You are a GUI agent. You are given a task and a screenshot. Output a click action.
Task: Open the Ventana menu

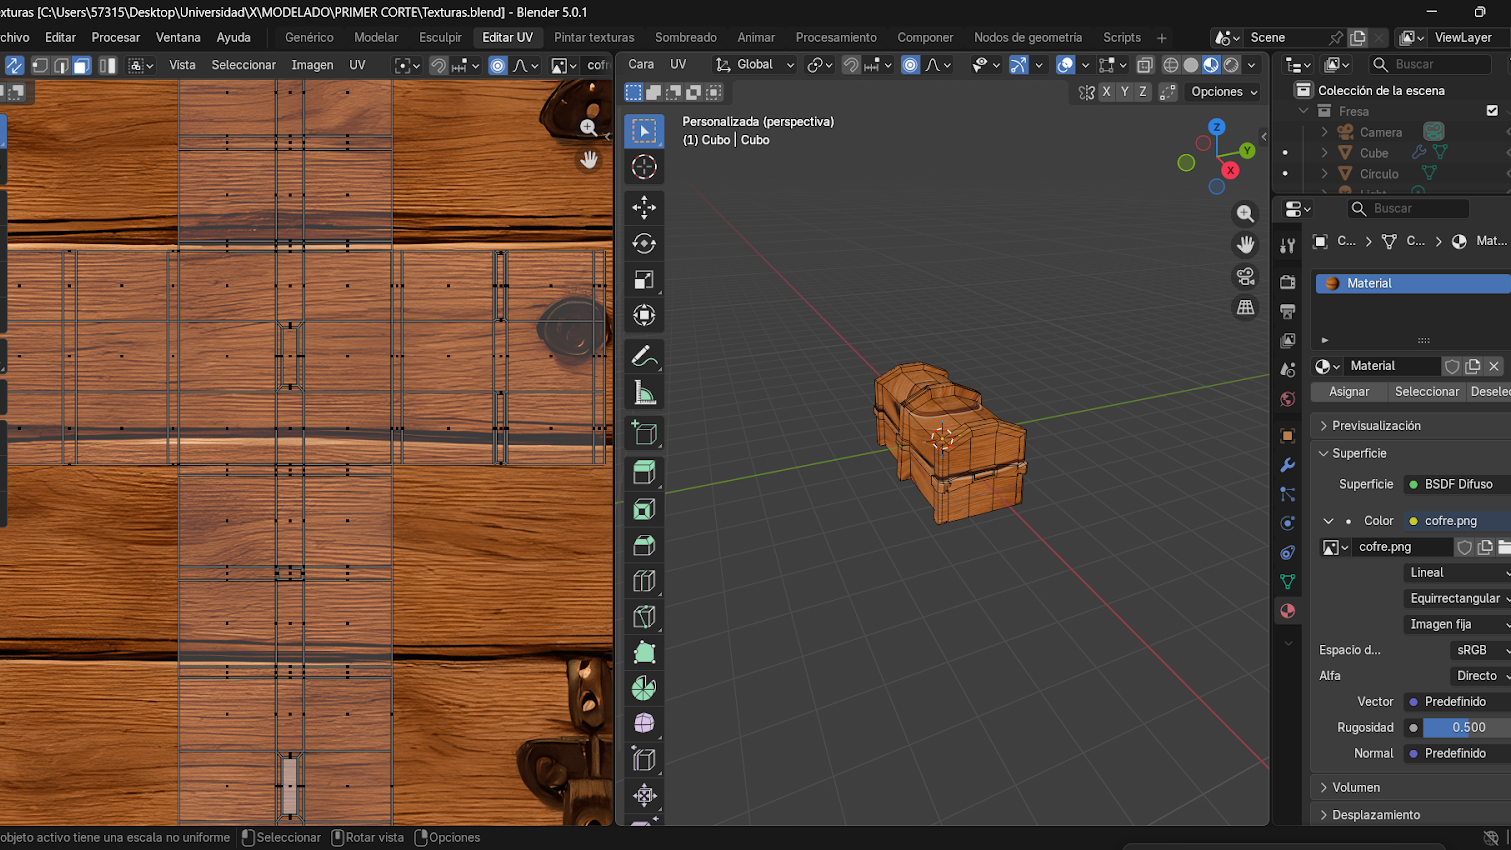[x=178, y=37]
